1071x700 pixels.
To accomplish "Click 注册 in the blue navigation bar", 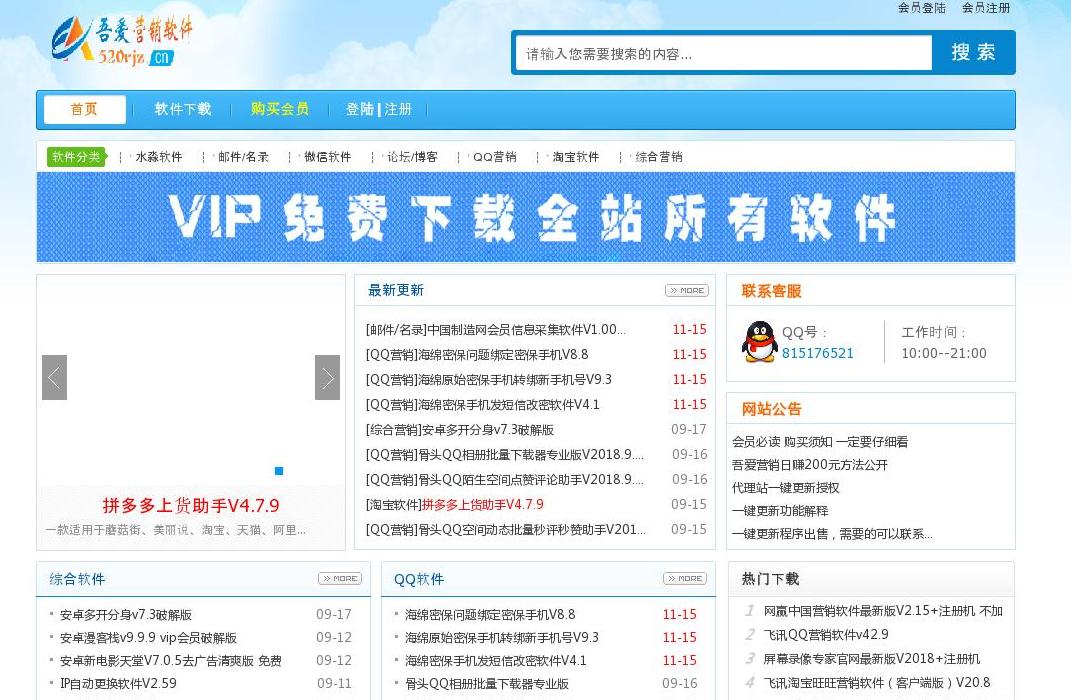I will (398, 109).
